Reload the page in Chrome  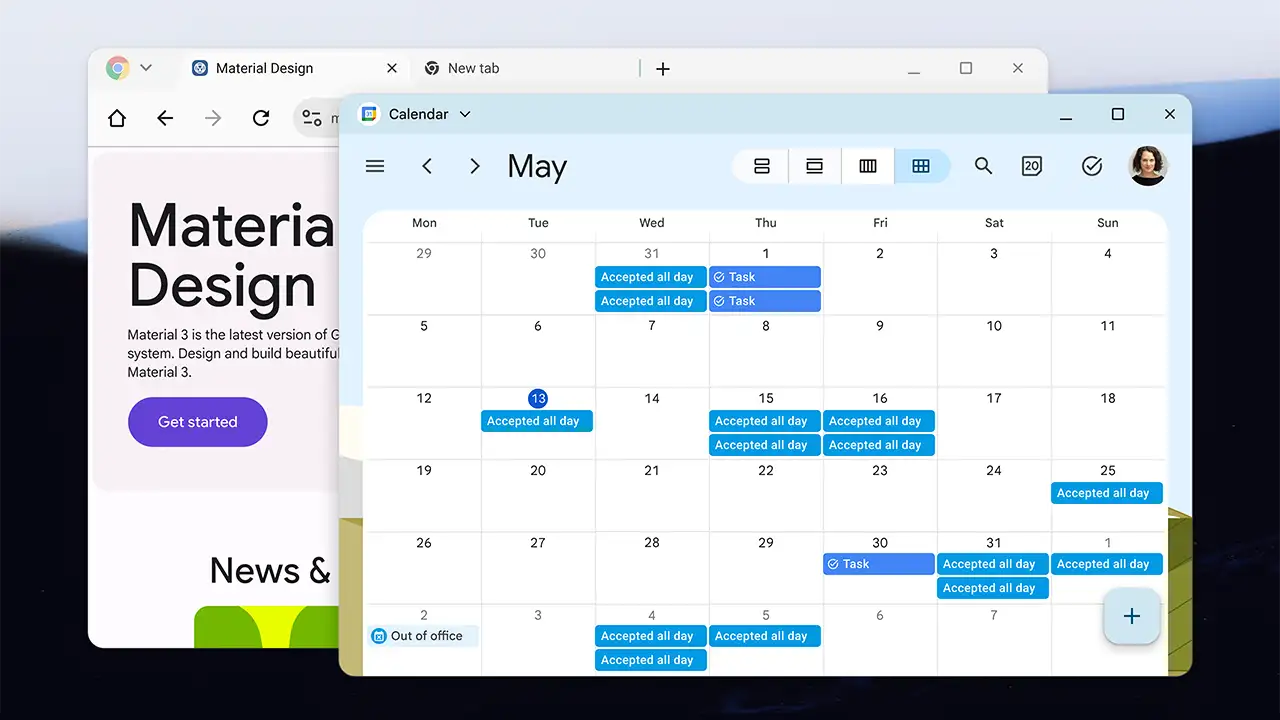tap(261, 118)
